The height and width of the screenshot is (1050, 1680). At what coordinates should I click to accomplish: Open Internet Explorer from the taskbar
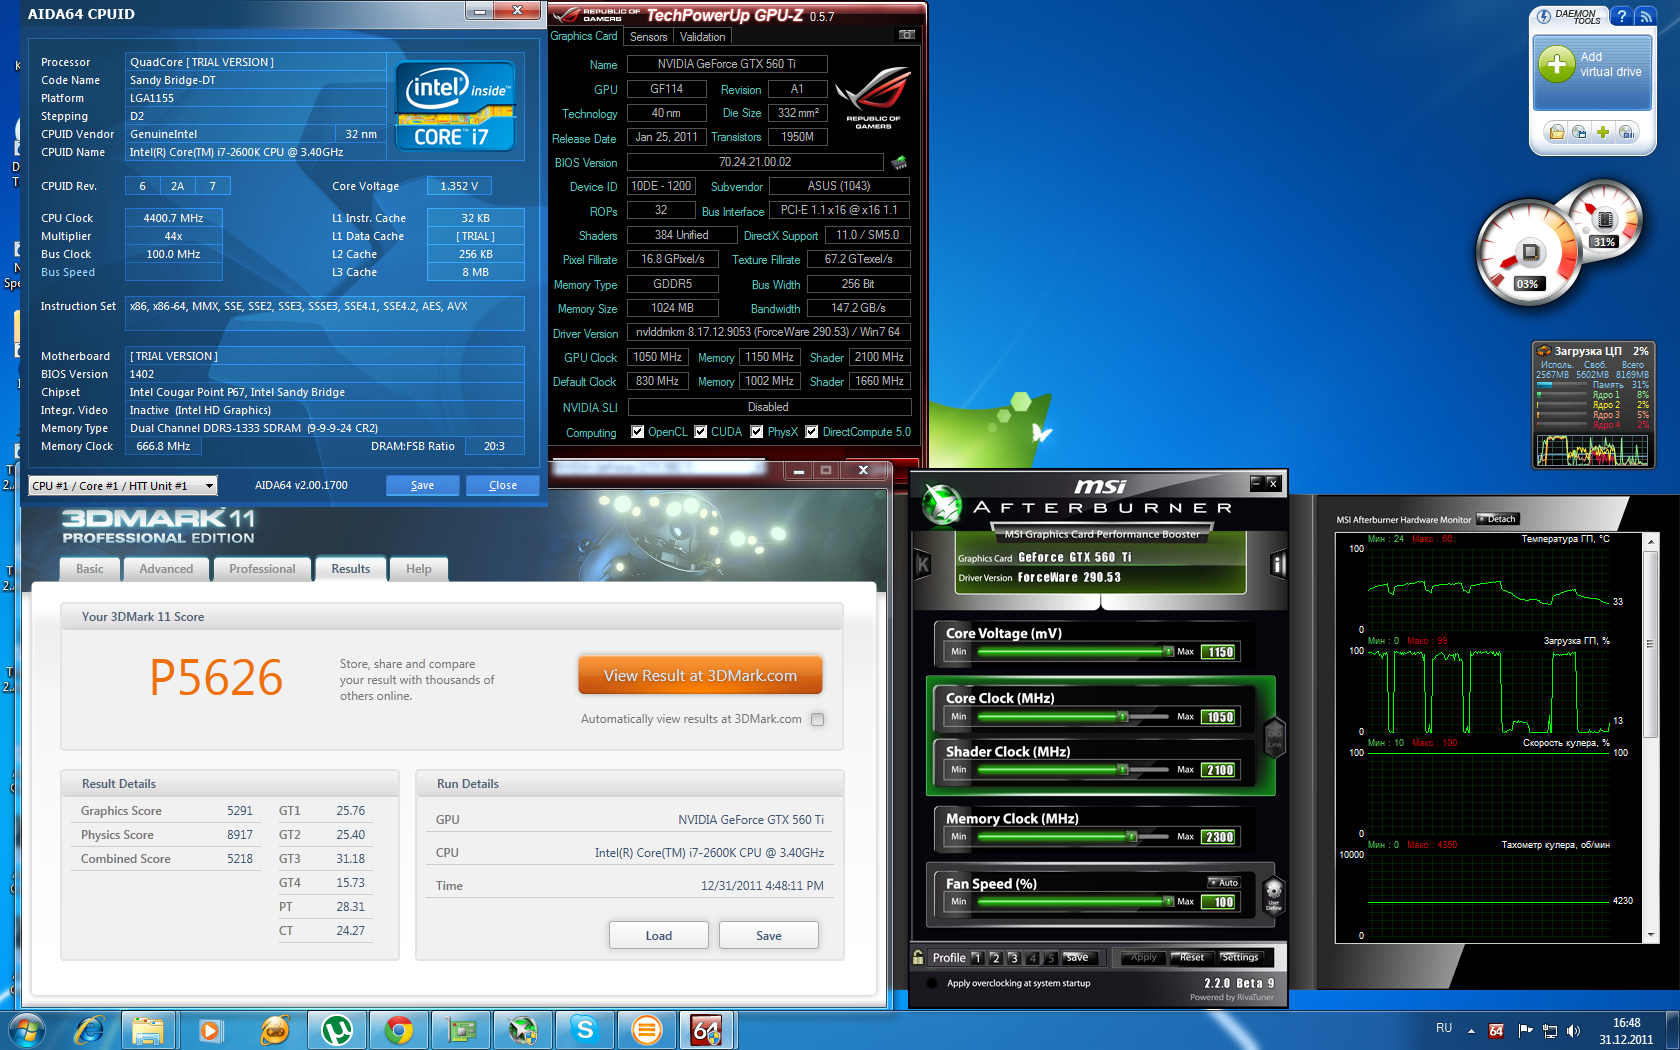coord(90,1030)
